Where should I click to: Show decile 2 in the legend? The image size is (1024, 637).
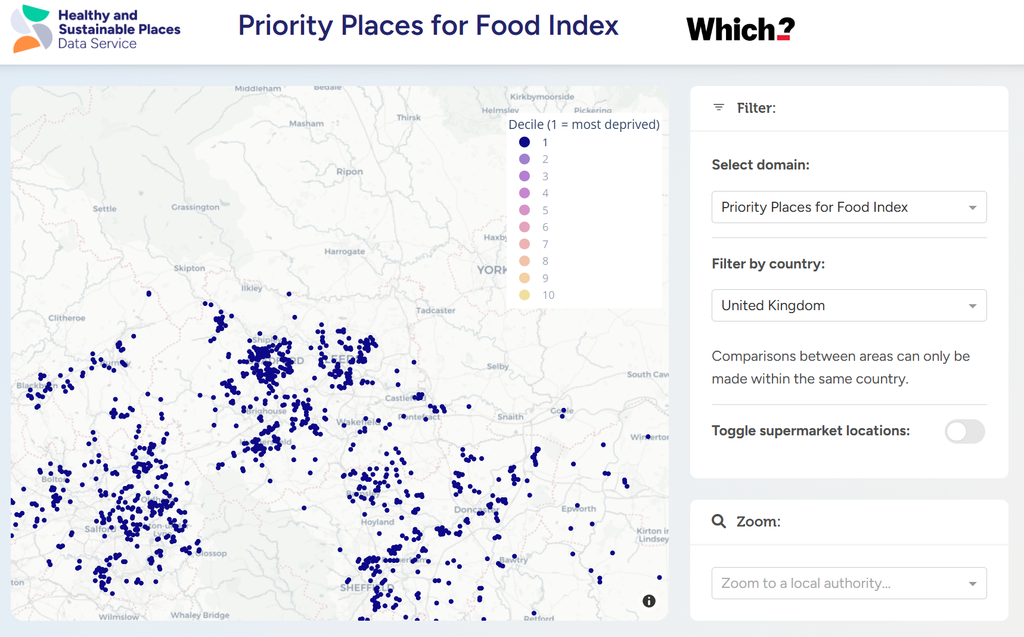(x=534, y=159)
